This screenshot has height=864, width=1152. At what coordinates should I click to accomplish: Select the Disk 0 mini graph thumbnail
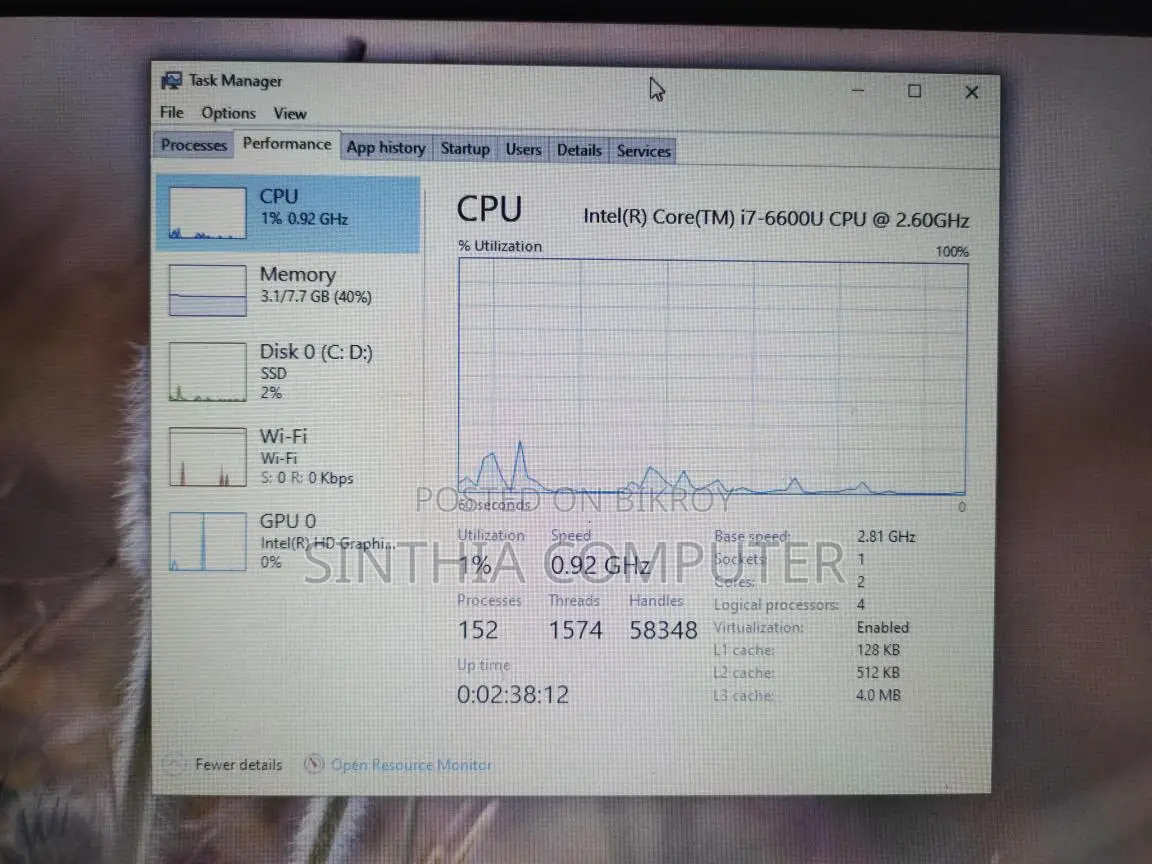[x=207, y=372]
